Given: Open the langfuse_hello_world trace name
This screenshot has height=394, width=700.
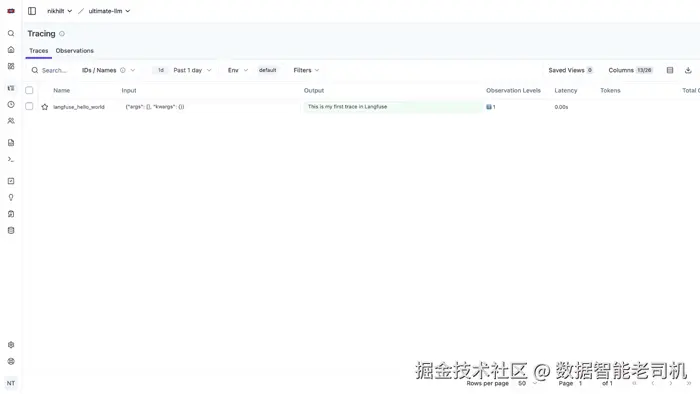Looking at the screenshot, I should pyautogui.click(x=79, y=107).
